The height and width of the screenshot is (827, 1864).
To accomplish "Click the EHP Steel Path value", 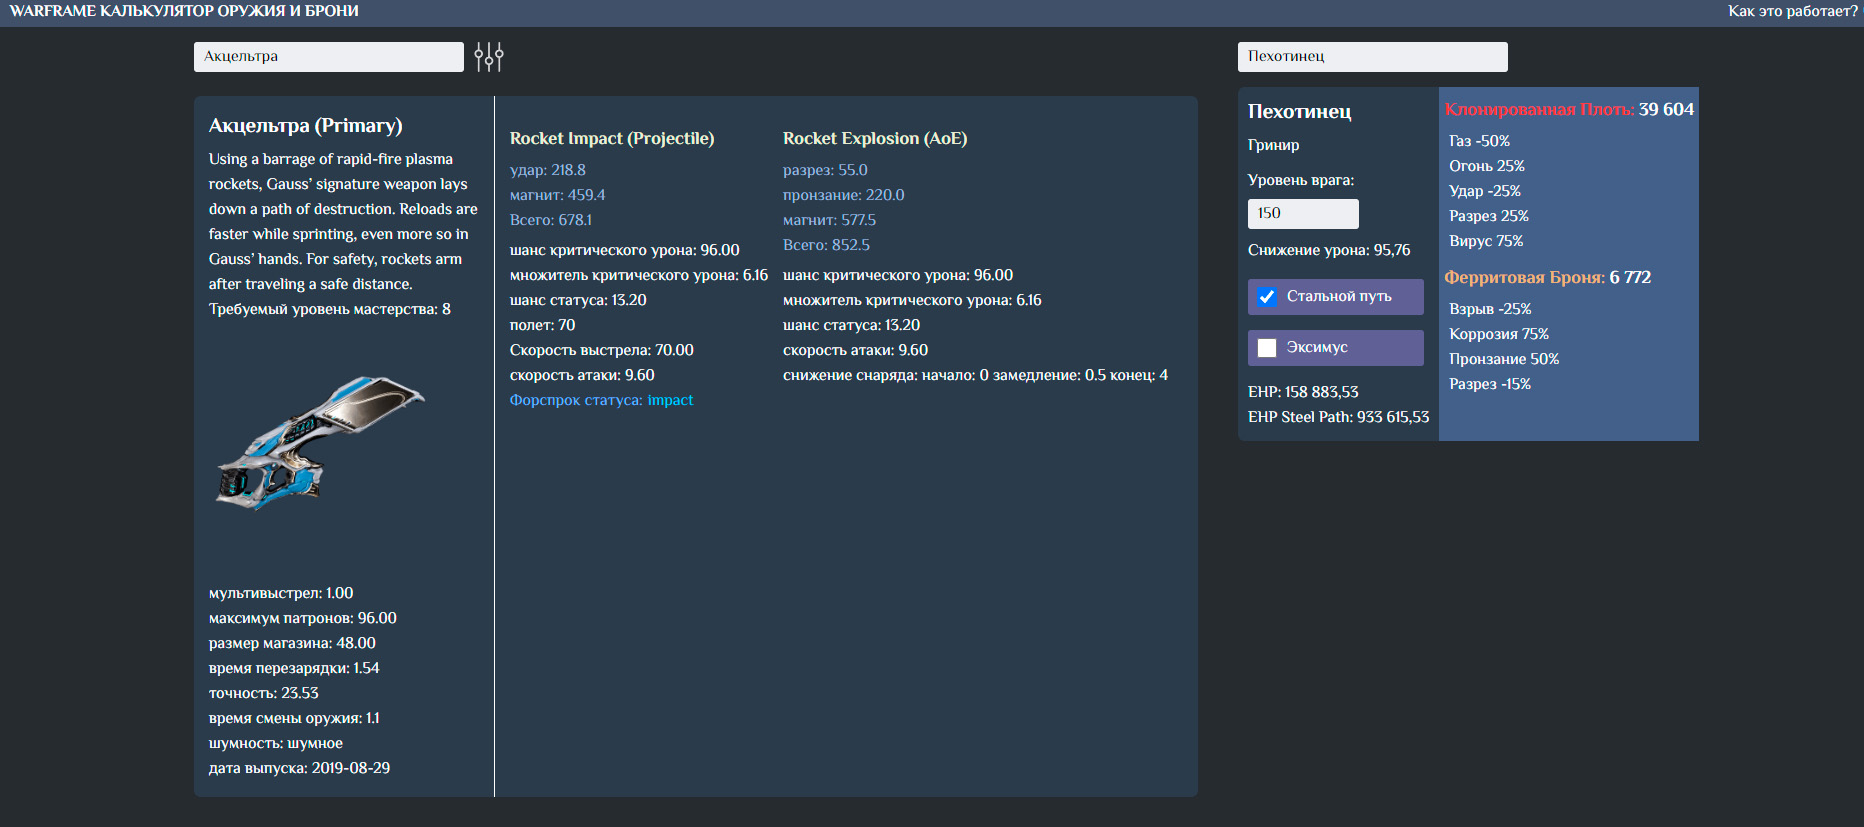I will (x=1338, y=417).
